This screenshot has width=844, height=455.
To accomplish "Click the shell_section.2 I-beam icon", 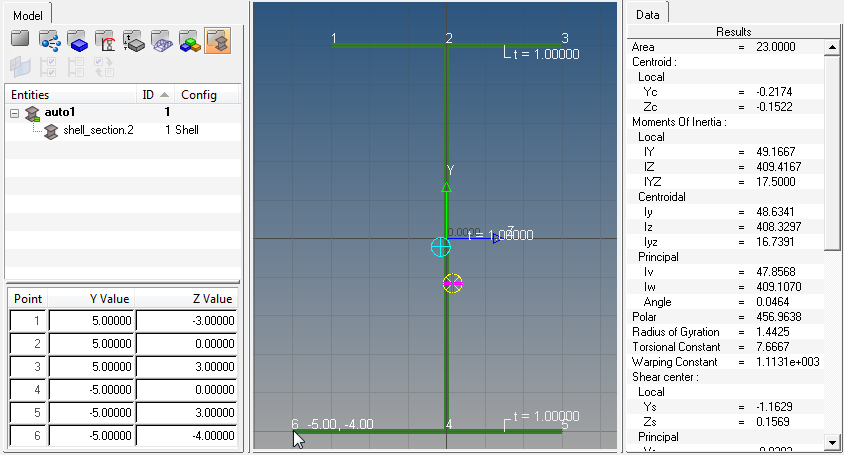I will [51, 131].
